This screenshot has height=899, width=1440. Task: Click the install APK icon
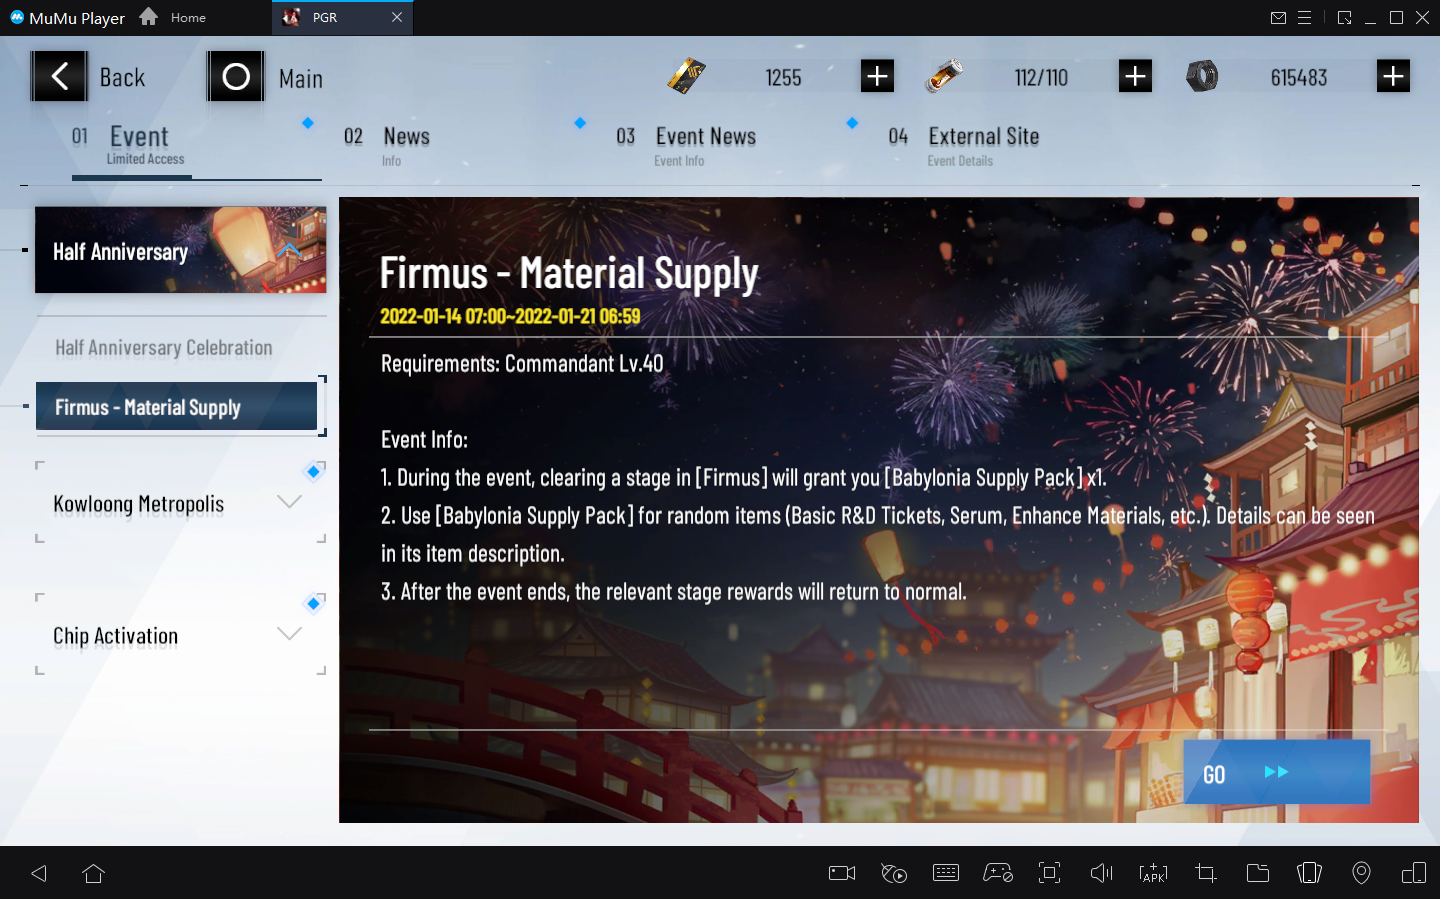(x=1153, y=873)
